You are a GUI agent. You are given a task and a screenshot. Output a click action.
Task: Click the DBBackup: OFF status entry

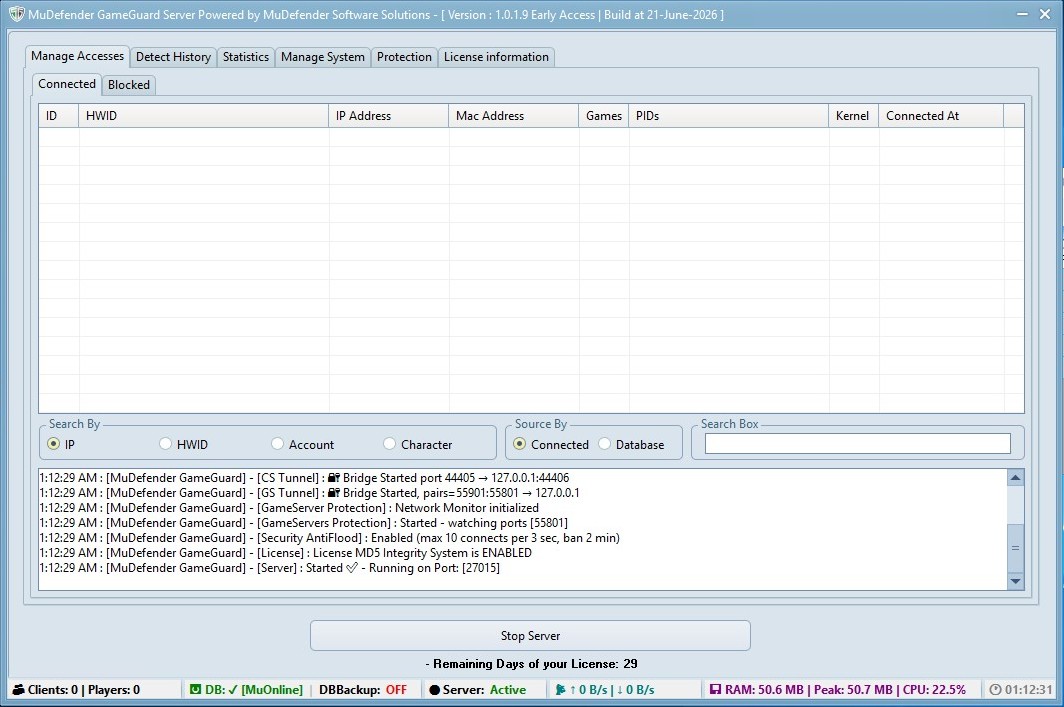(x=363, y=689)
